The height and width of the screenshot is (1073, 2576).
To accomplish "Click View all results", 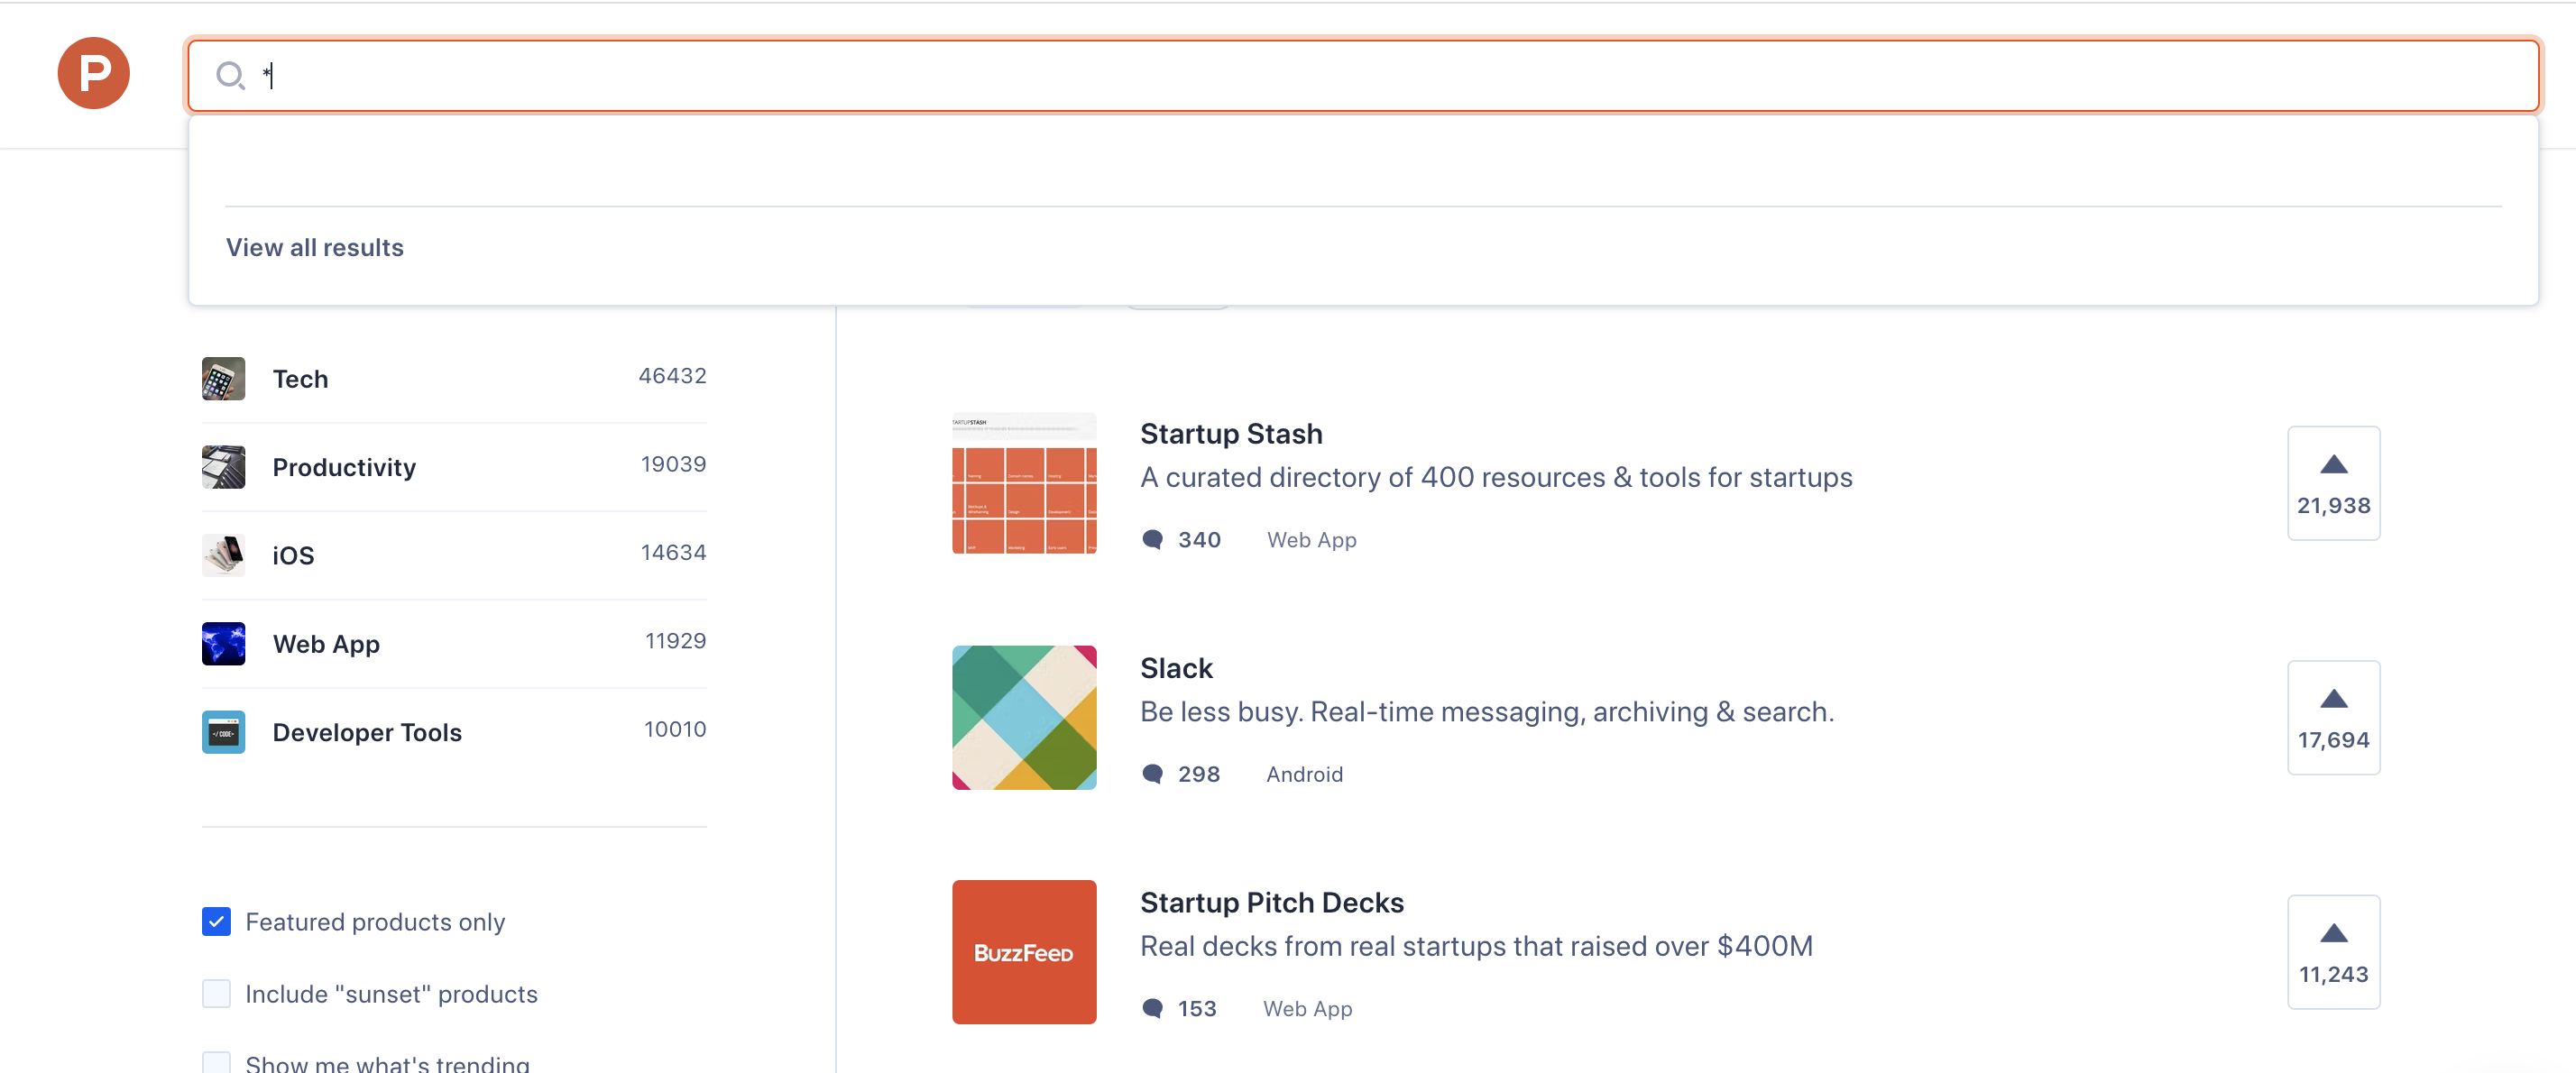I will pos(314,247).
